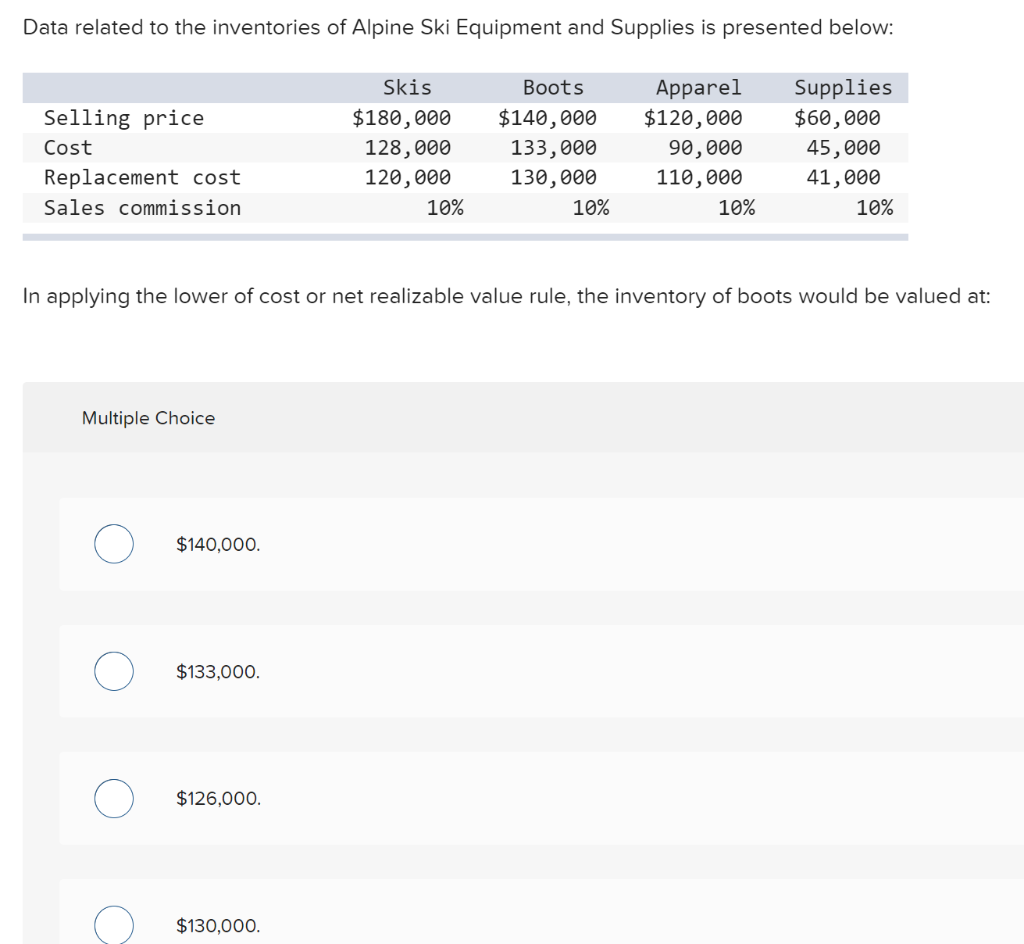The image size is (1024, 944).
Task: Click the Multiple Choice section header
Action: (x=148, y=418)
